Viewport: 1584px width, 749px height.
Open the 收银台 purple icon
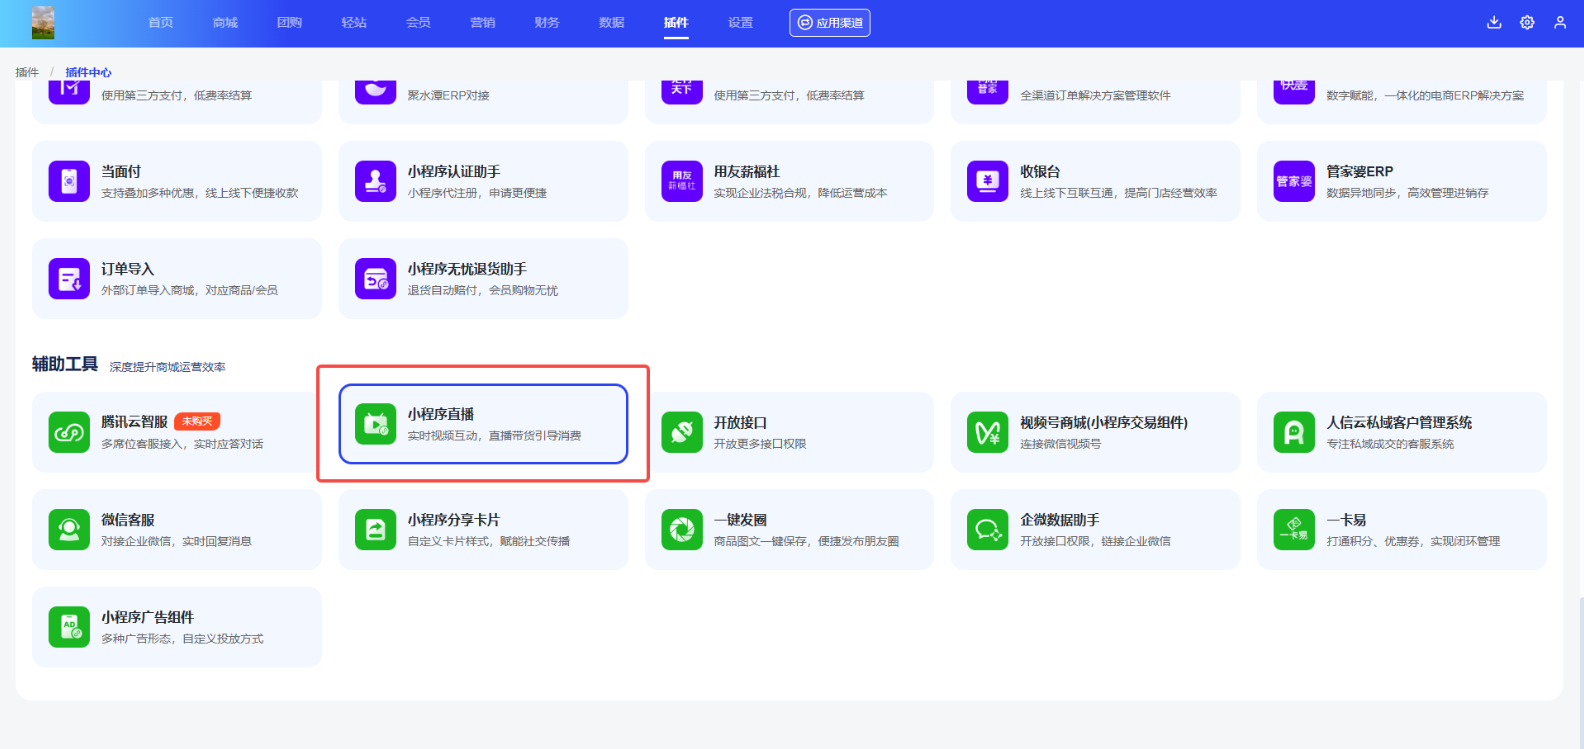click(x=988, y=181)
